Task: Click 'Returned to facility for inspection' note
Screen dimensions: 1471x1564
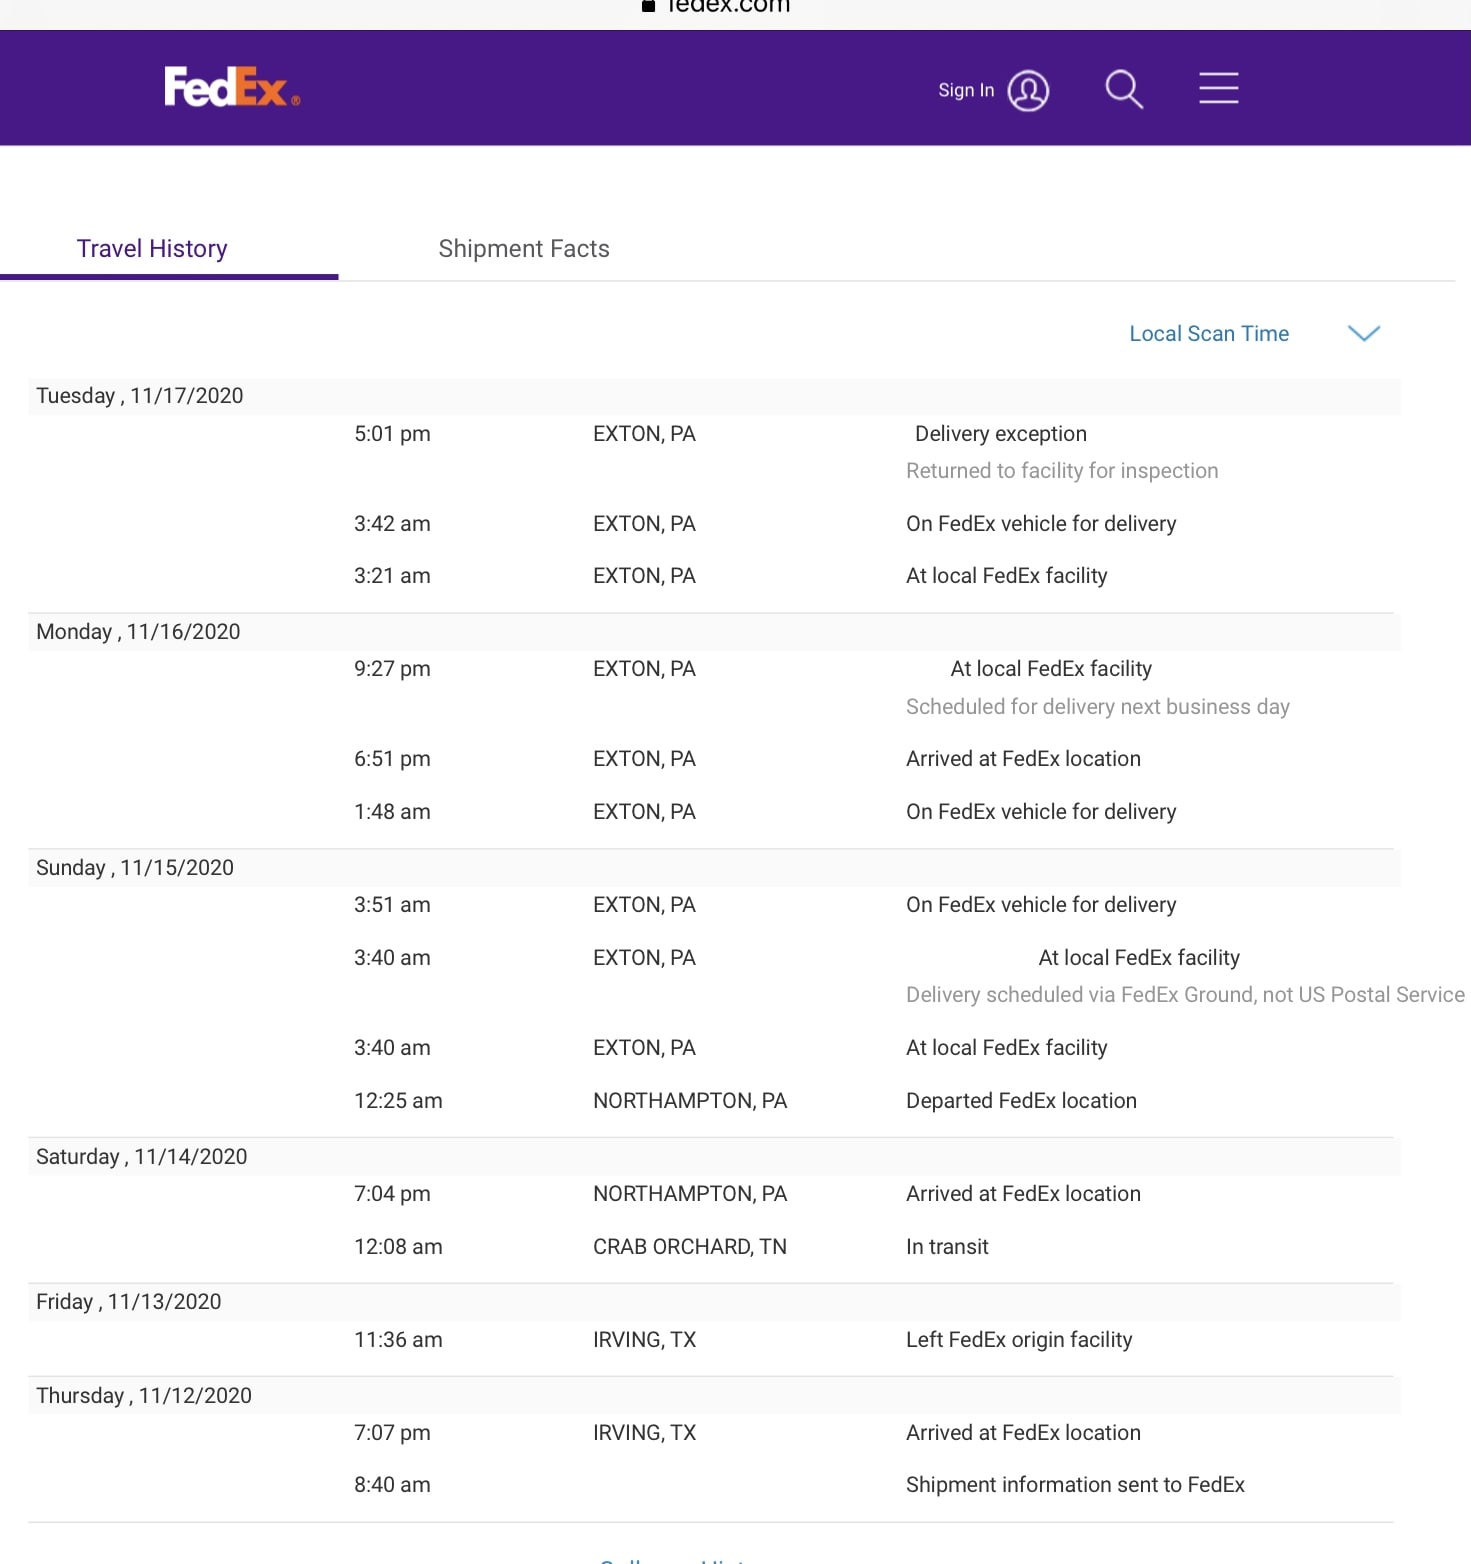Action: pos(1062,471)
